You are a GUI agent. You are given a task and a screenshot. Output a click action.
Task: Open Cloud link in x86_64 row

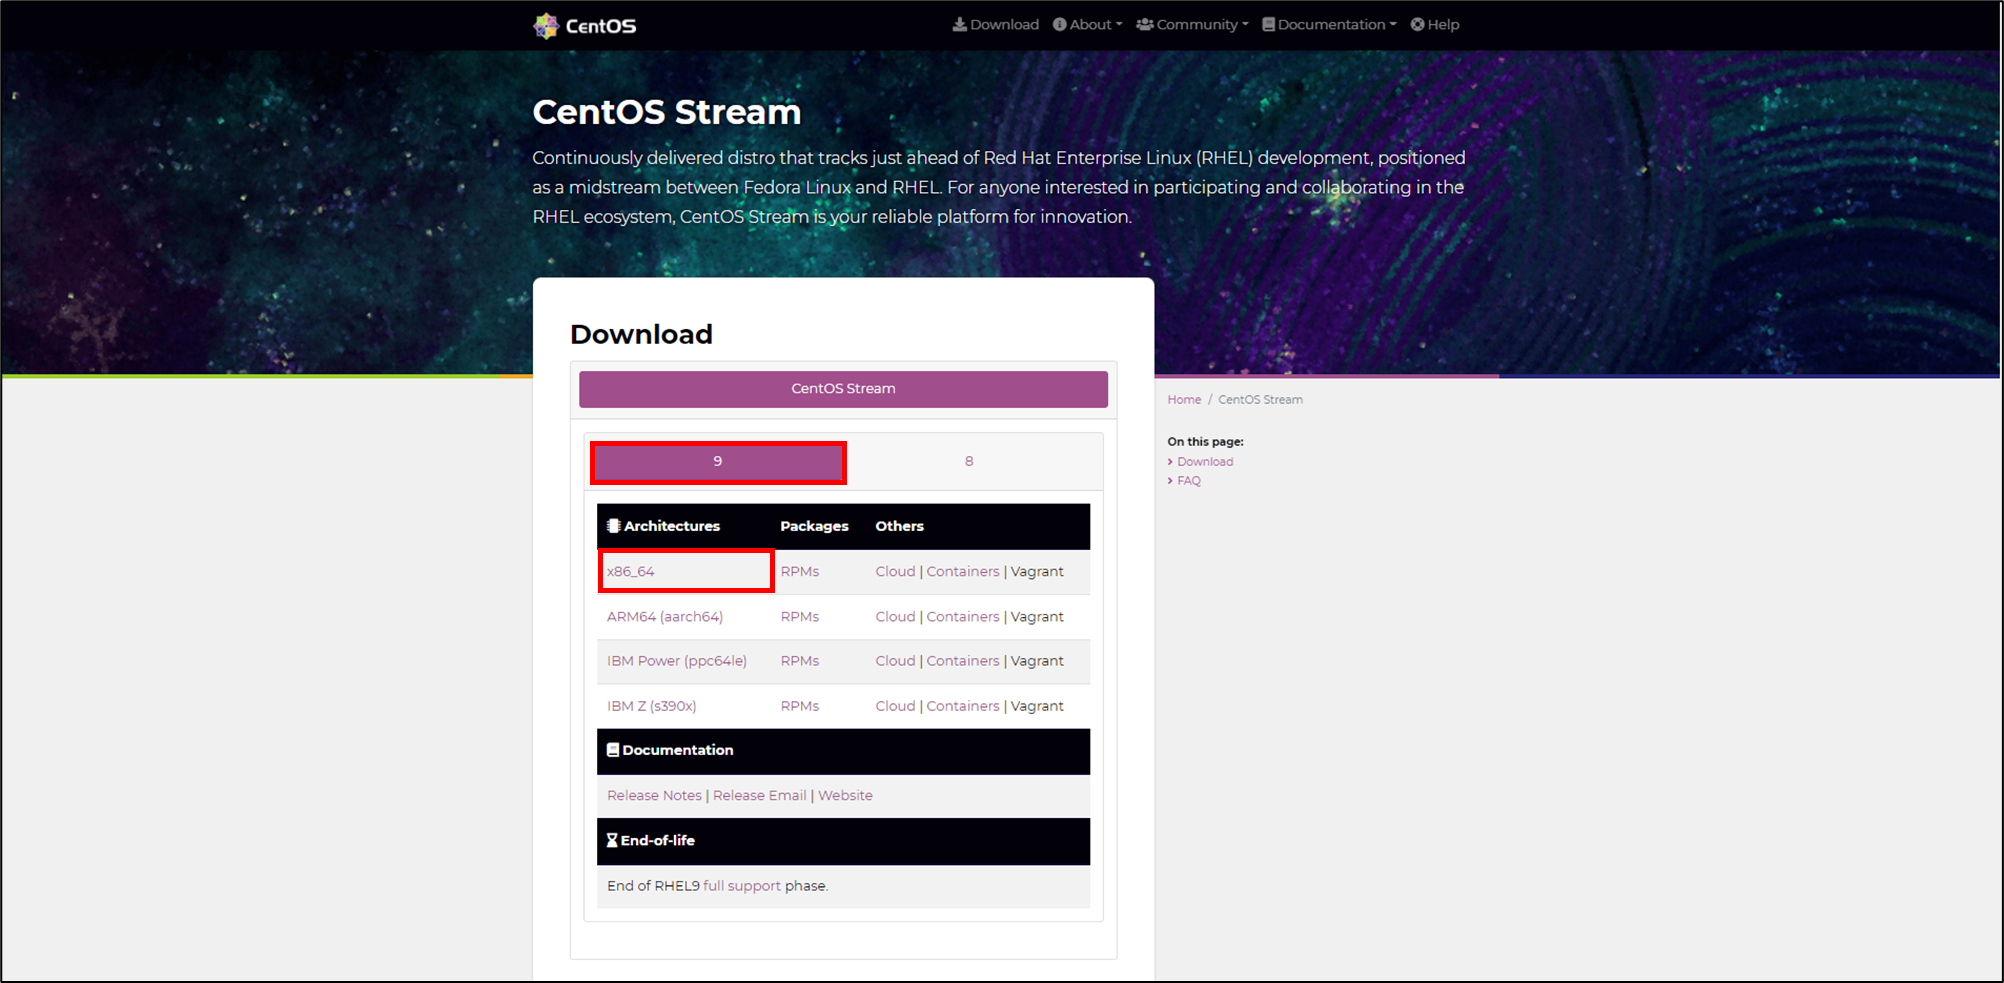coord(895,572)
